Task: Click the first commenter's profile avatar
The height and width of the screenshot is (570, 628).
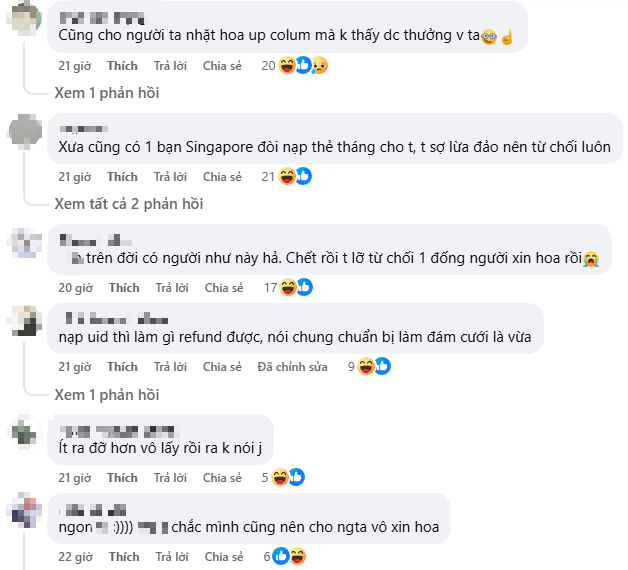Action: click(x=25, y=19)
